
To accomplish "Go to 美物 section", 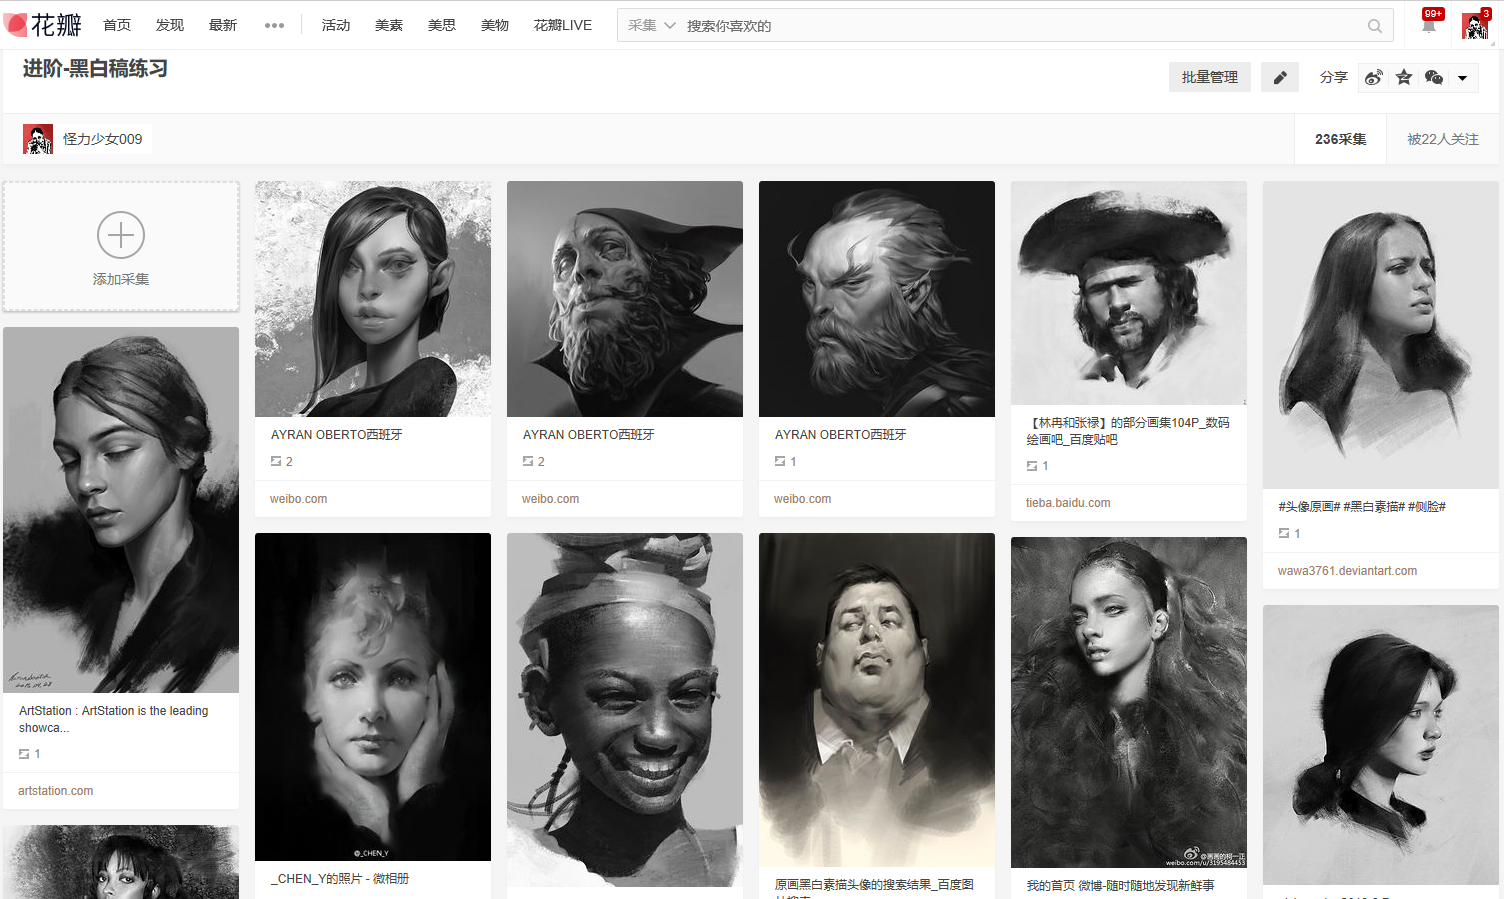I will (x=495, y=25).
